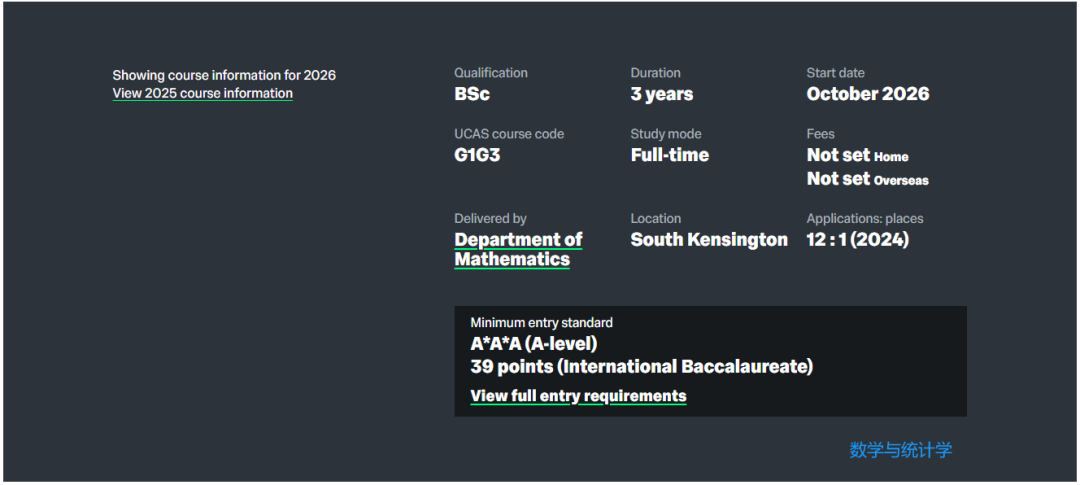Click the 39 points International Baccalaureate text
Image resolution: width=1080 pixels, height=485 pixels.
pyautogui.click(x=641, y=367)
